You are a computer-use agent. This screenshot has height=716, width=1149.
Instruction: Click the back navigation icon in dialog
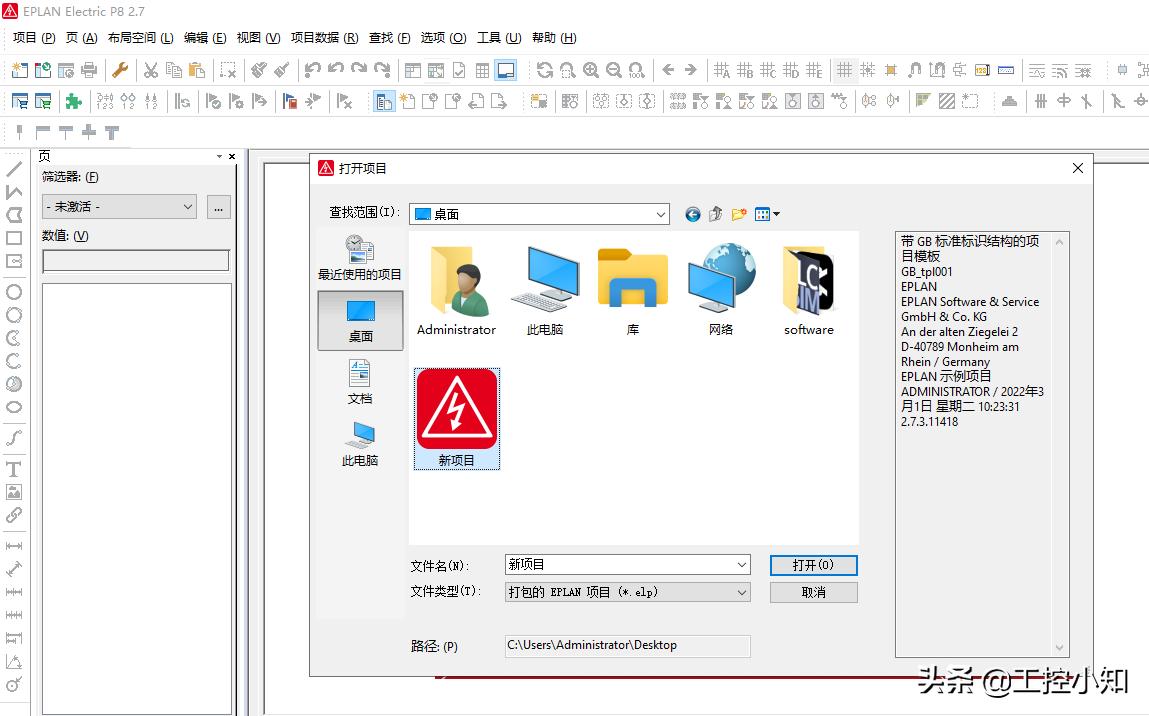tap(693, 214)
